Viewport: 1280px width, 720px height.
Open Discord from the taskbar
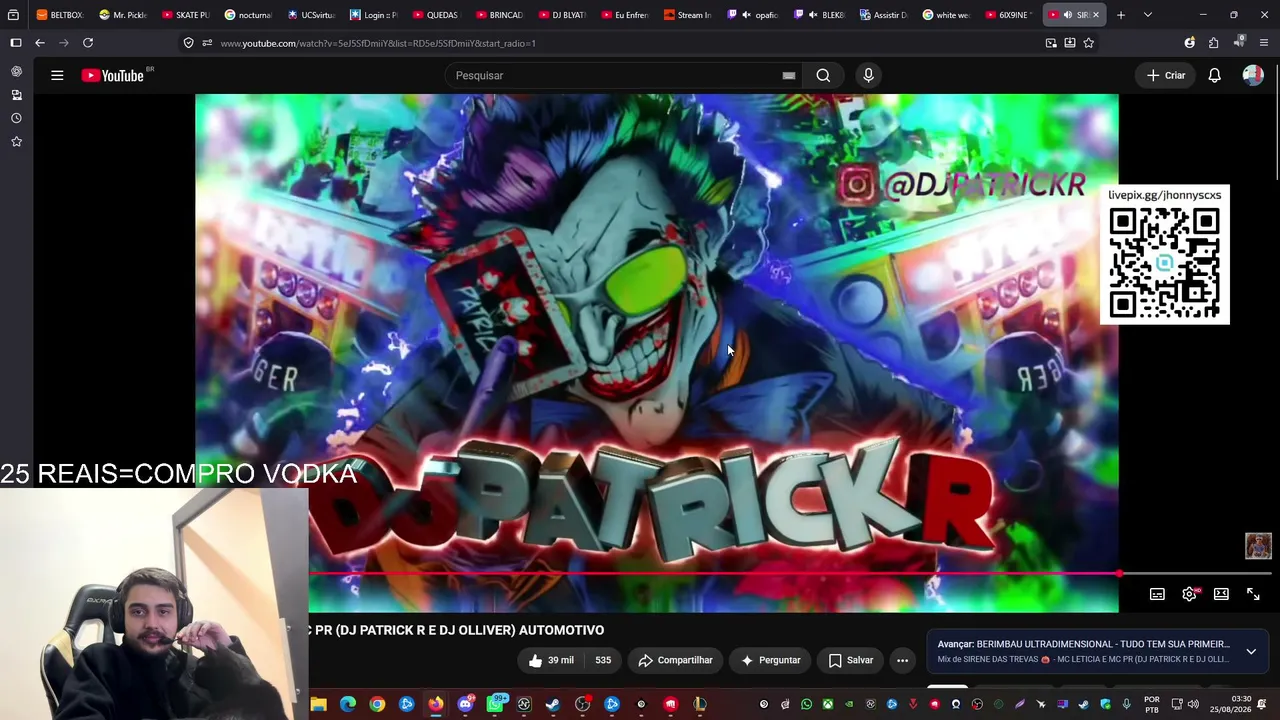pyautogui.click(x=465, y=704)
